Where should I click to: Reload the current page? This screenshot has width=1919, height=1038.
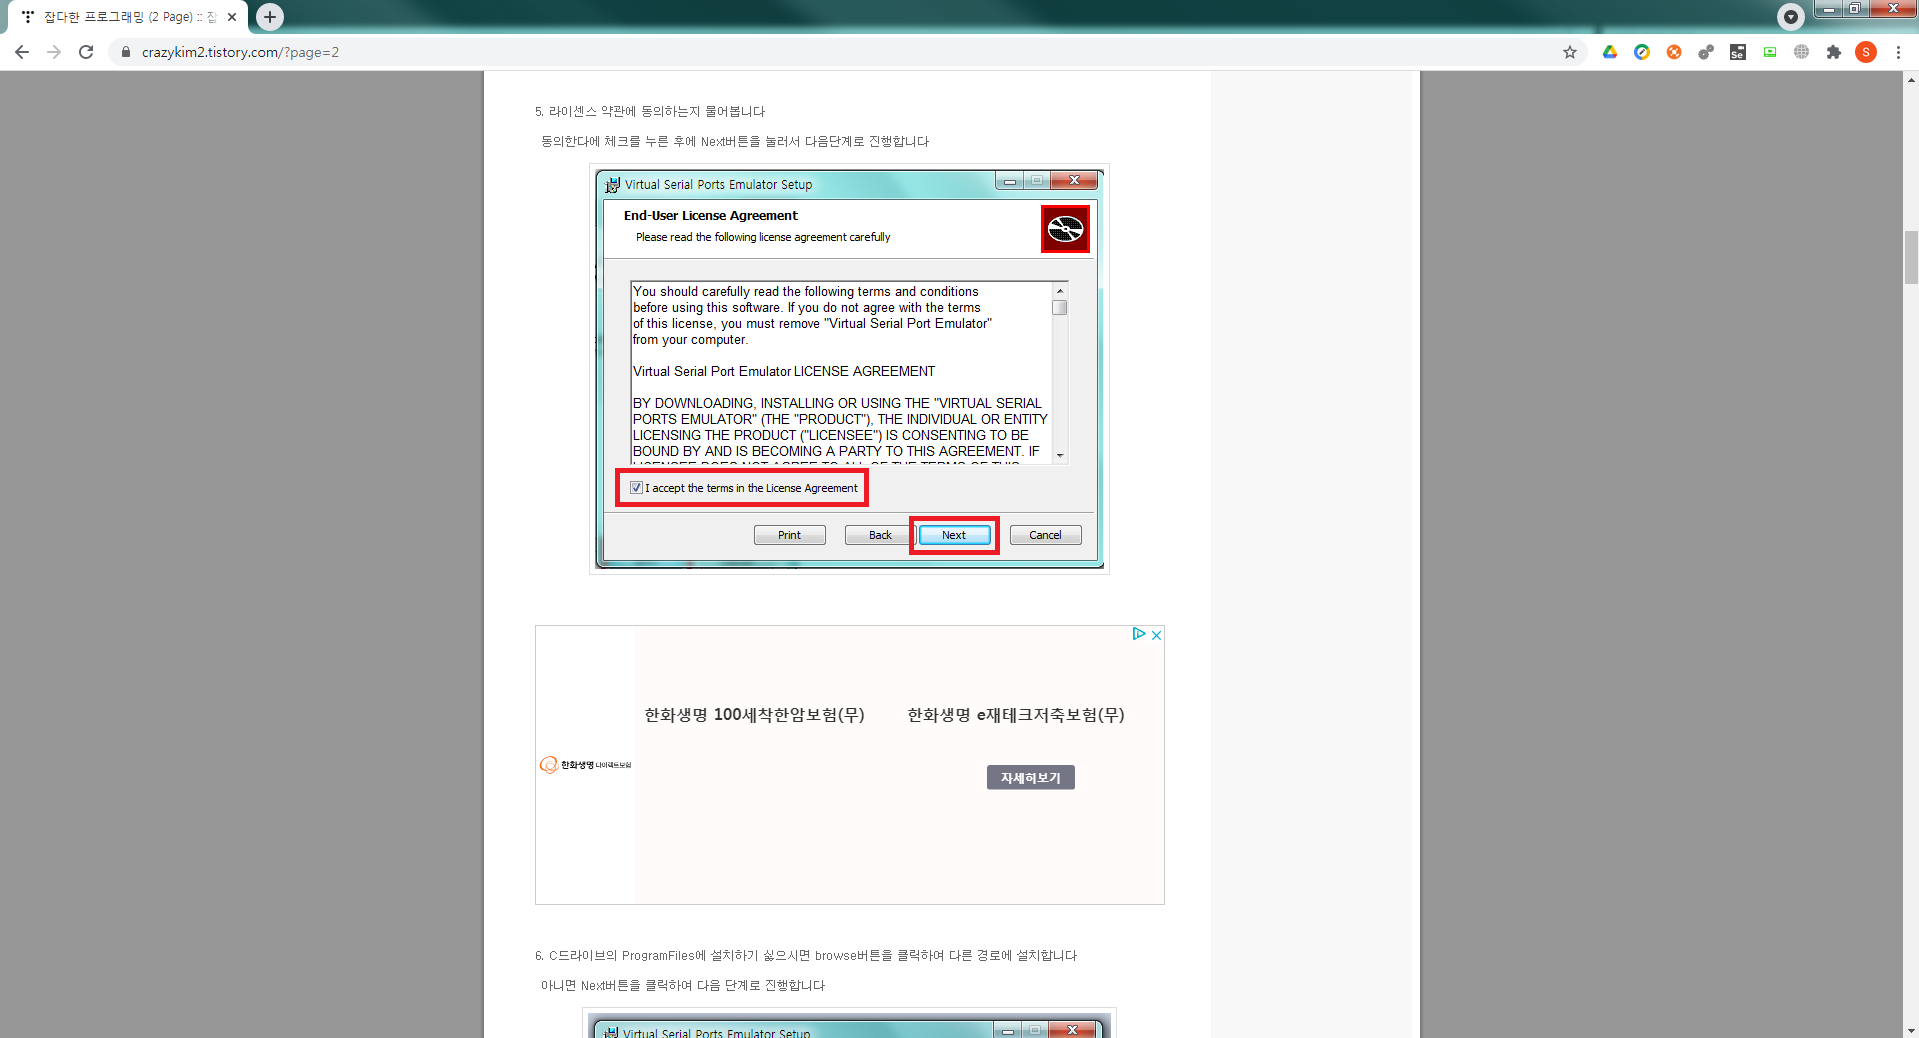point(86,52)
